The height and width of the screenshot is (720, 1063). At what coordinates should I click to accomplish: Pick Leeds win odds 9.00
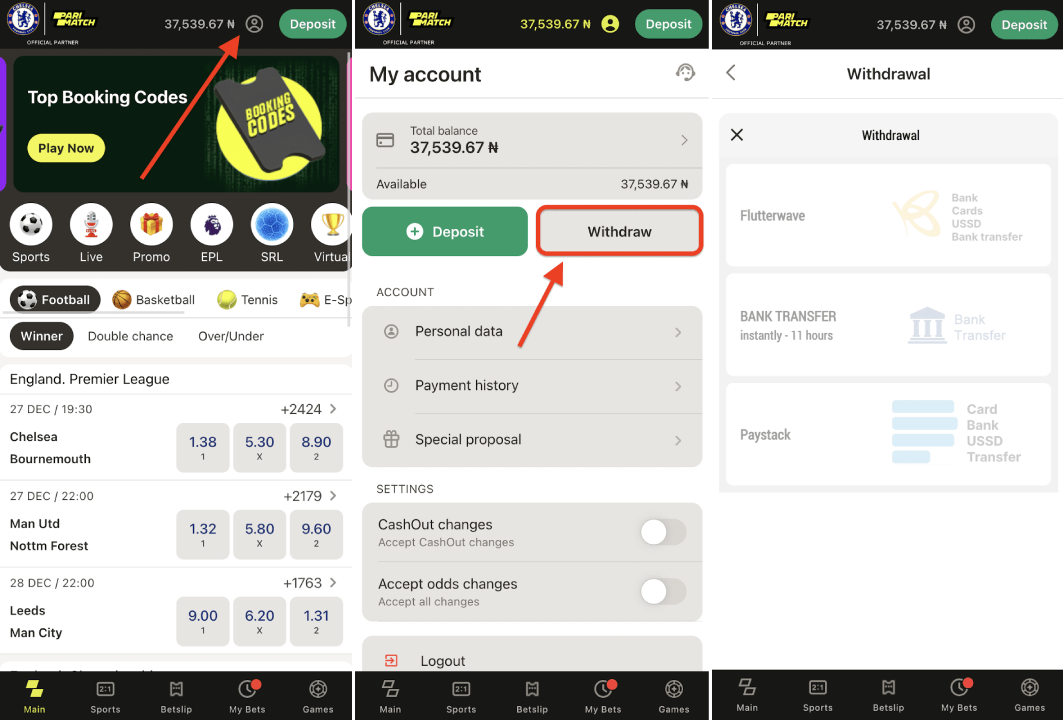pyautogui.click(x=203, y=621)
